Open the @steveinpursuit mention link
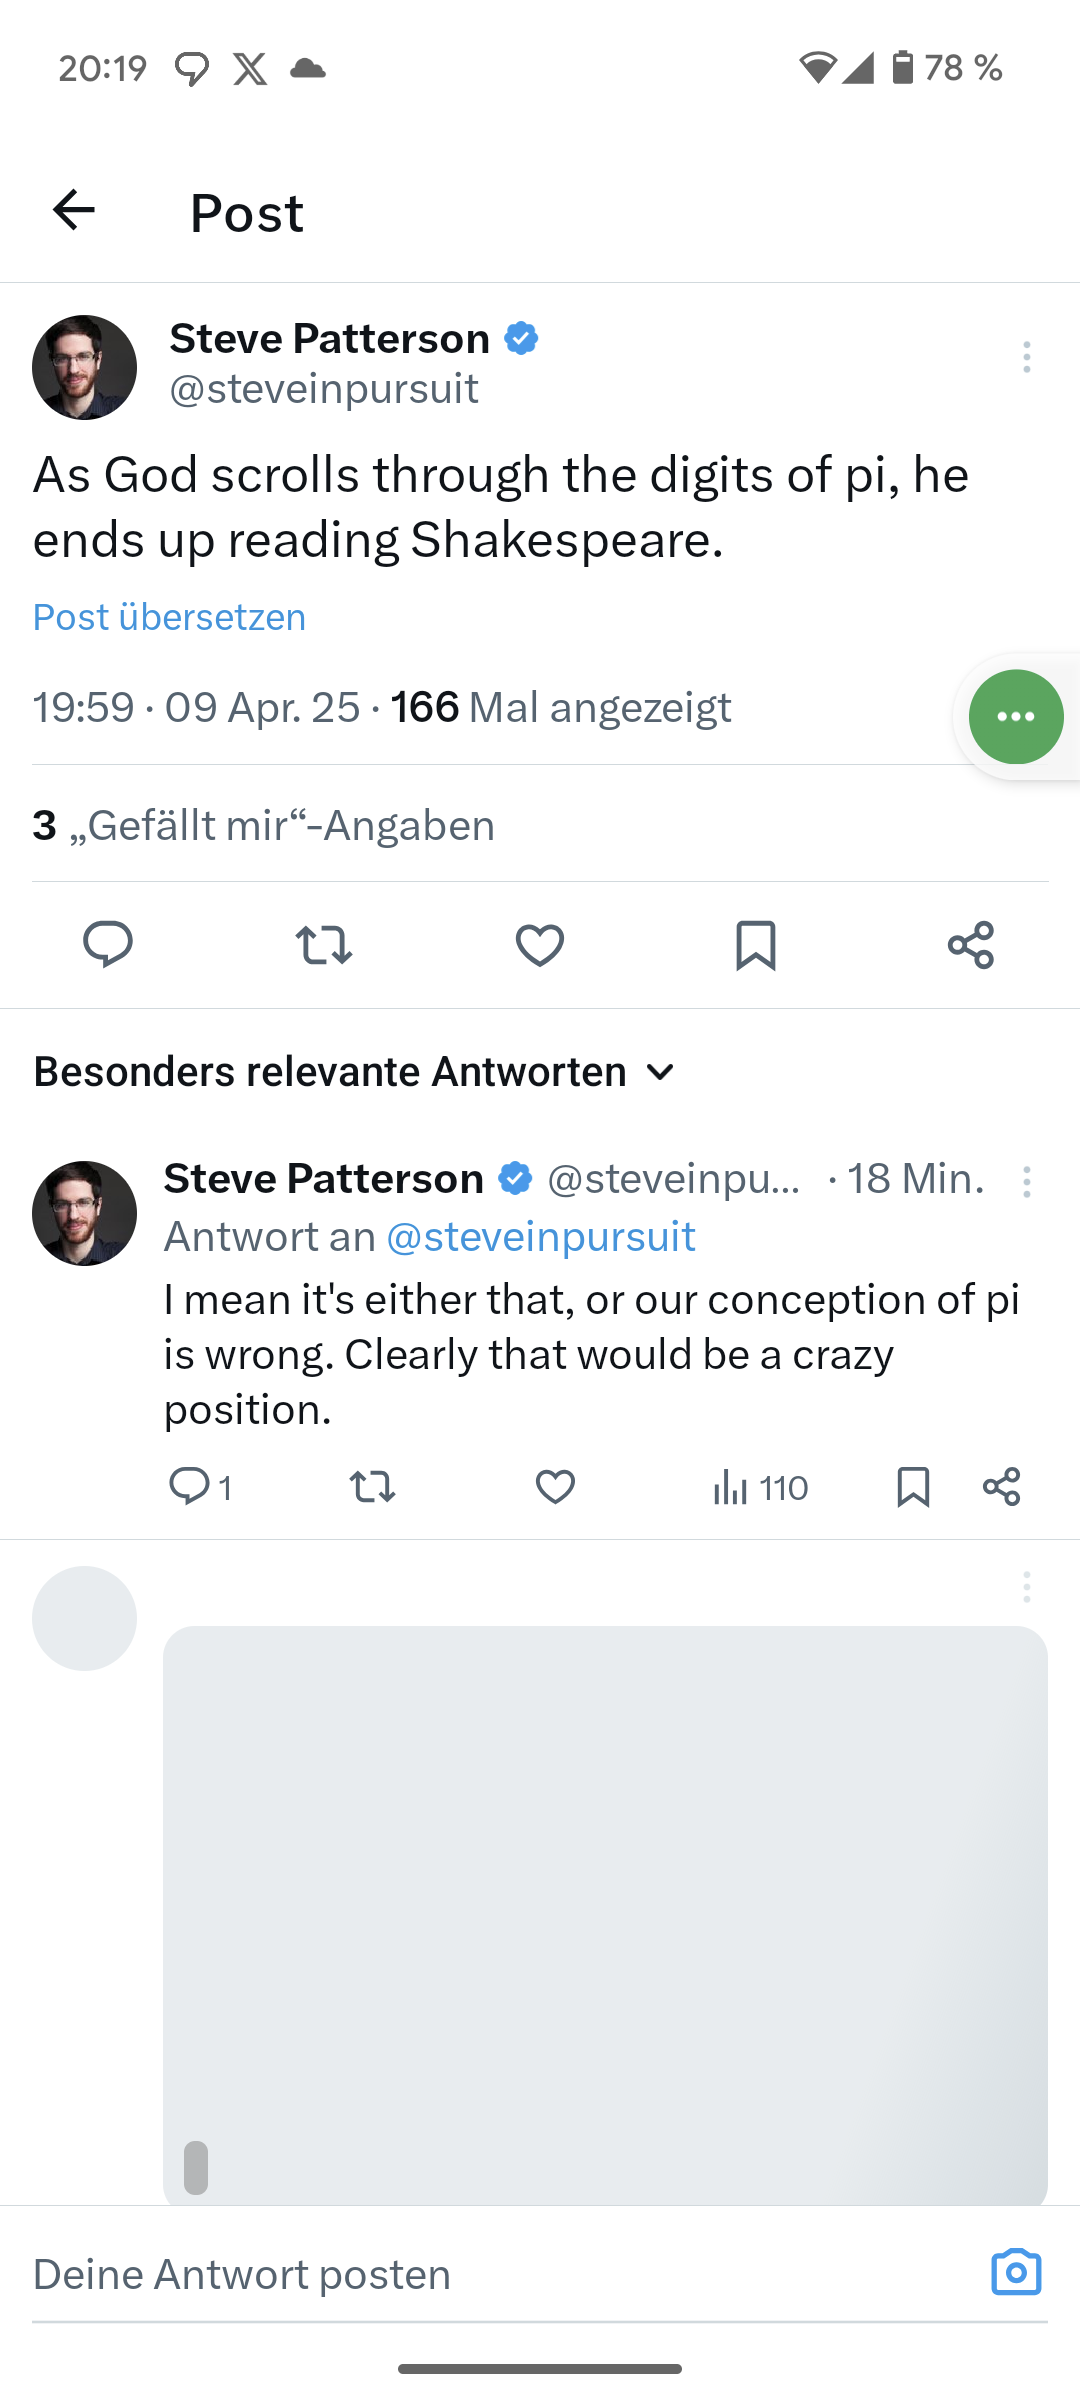This screenshot has height=2400, width=1080. [540, 1237]
